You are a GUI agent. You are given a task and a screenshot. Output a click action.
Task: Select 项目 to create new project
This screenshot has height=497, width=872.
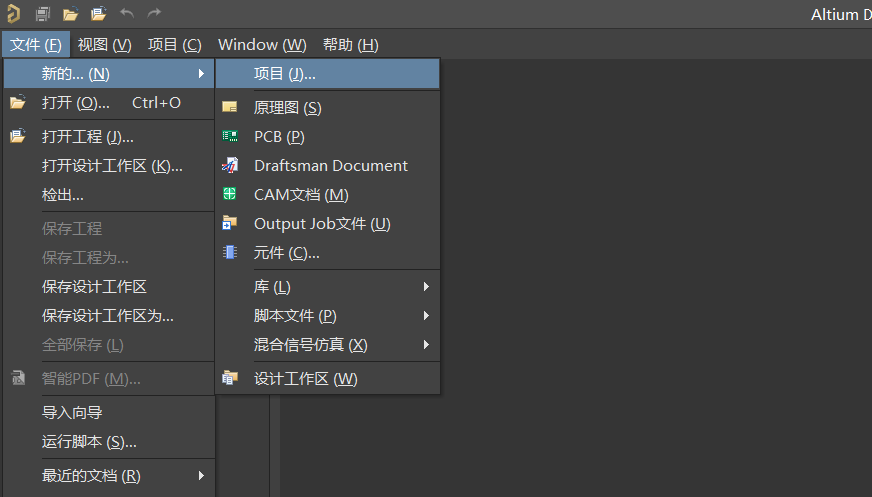[x=284, y=74]
